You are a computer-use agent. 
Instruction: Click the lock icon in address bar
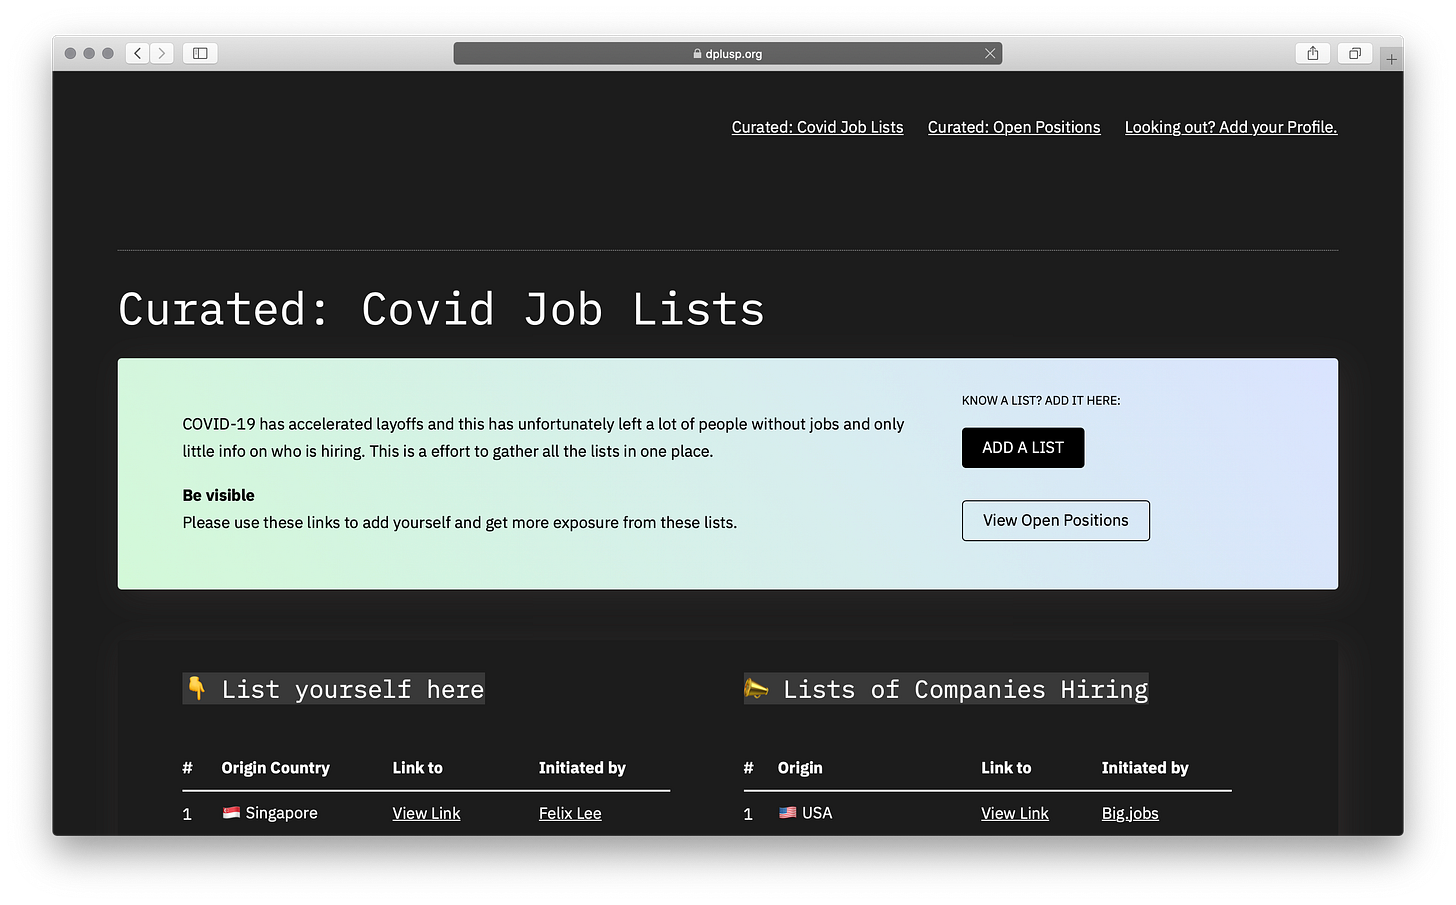point(697,54)
